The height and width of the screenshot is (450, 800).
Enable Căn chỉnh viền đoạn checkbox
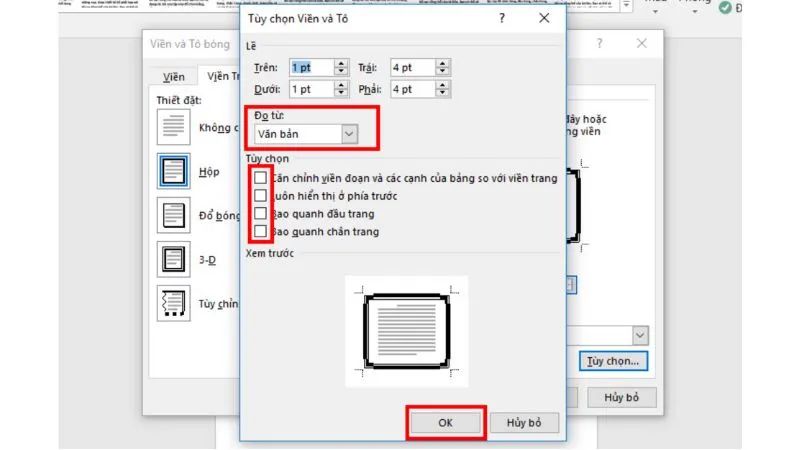click(260, 178)
